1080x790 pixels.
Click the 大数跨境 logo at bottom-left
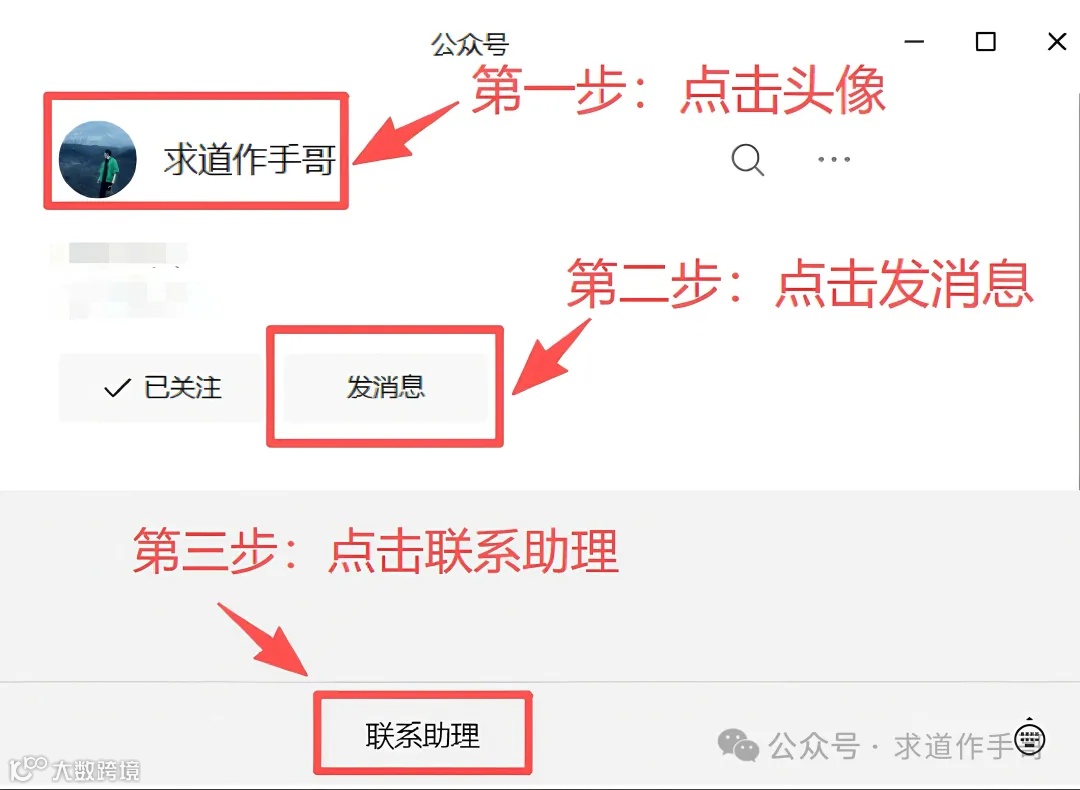(74, 769)
